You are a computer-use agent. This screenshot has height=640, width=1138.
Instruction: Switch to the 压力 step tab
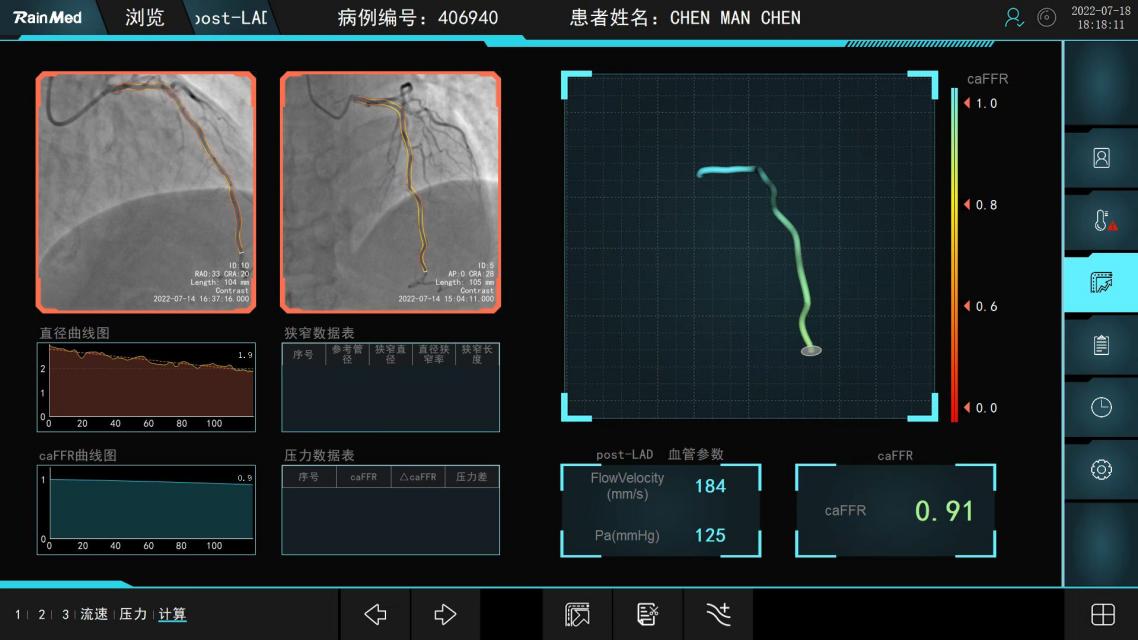[x=133, y=614]
